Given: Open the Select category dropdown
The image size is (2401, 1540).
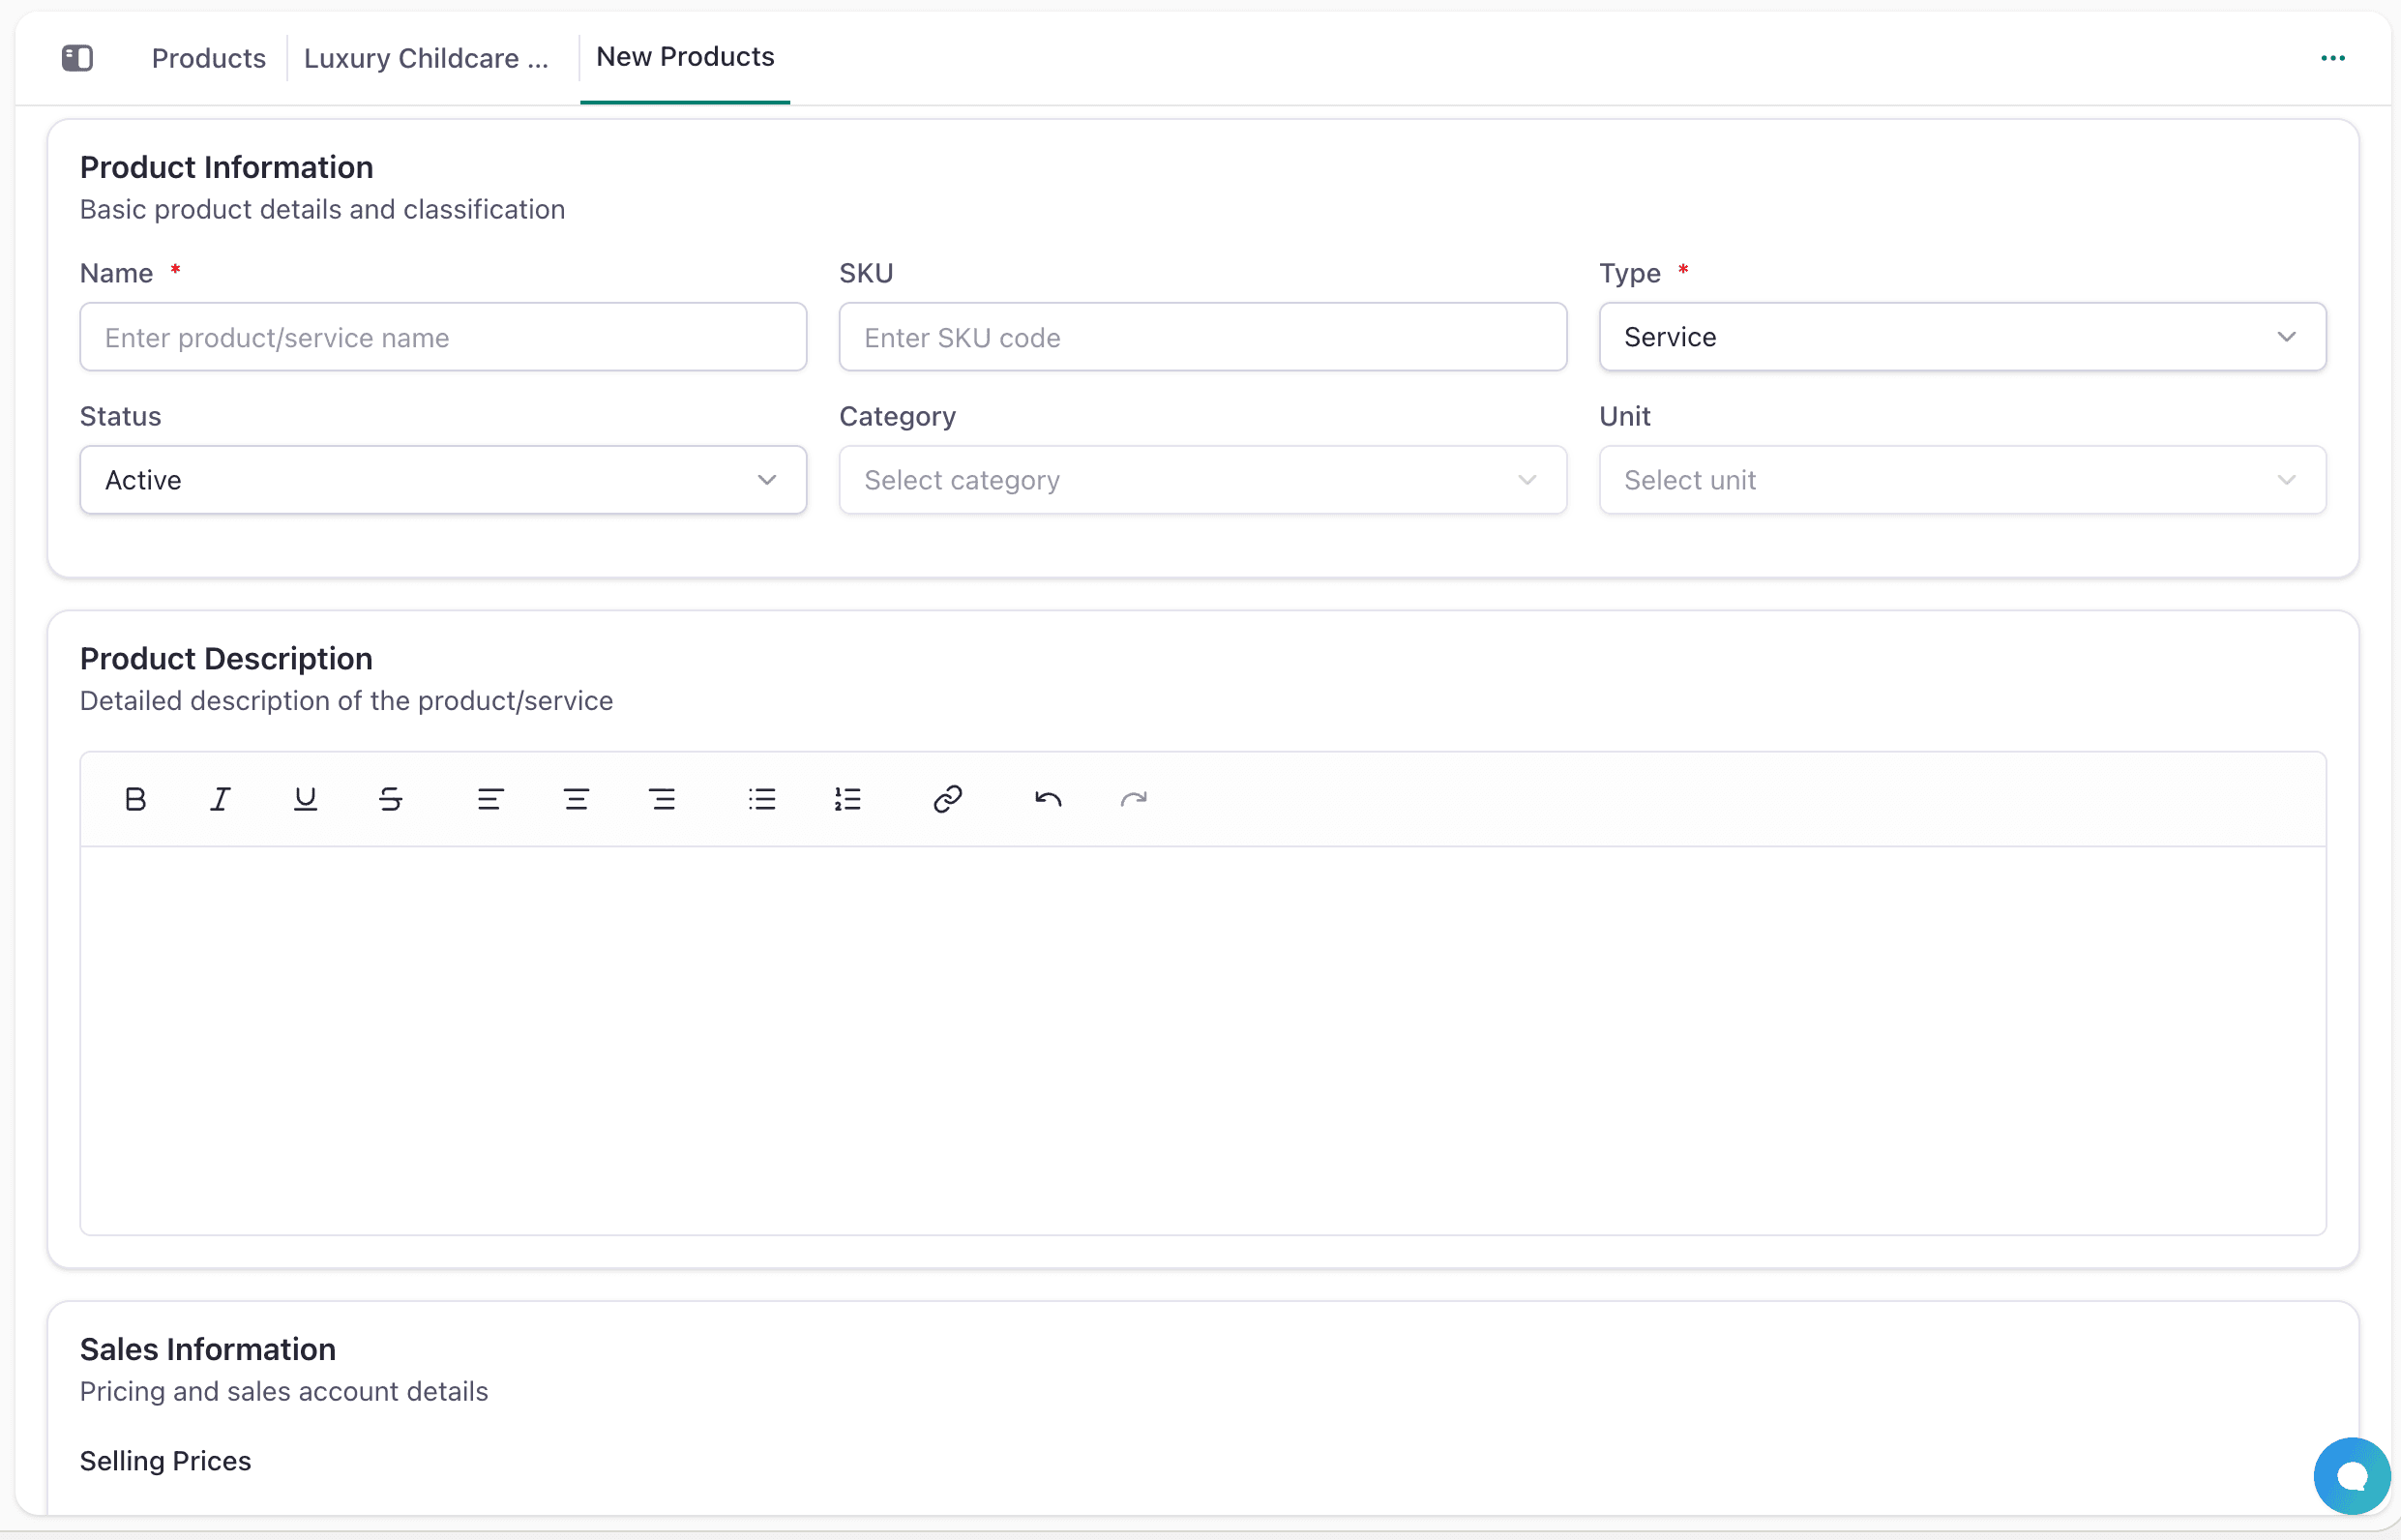Looking at the screenshot, I should click(1202, 480).
